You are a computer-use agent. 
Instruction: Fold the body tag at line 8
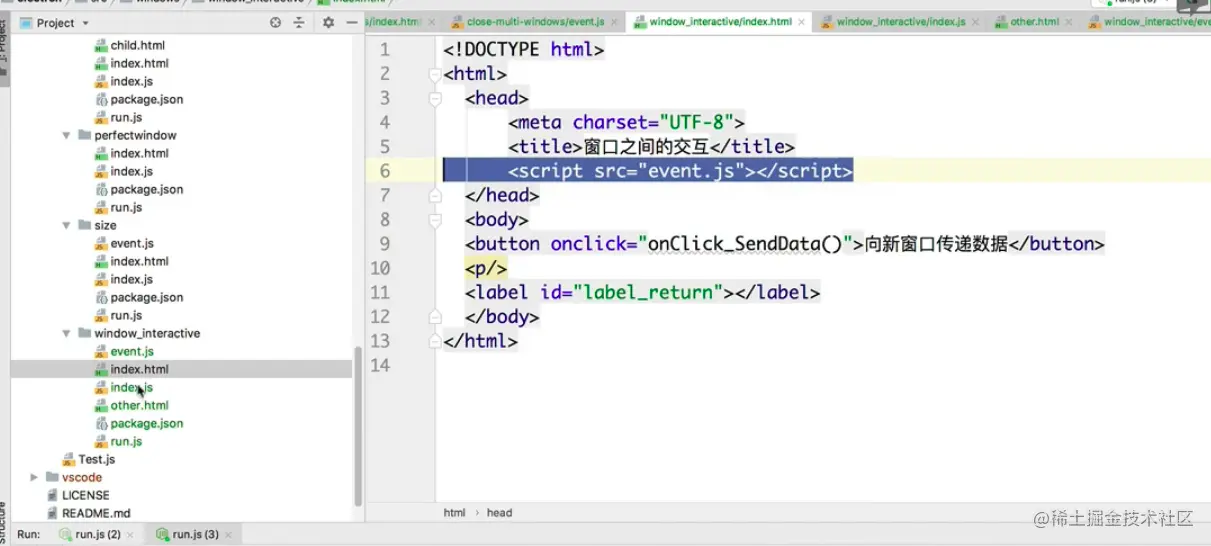435,220
